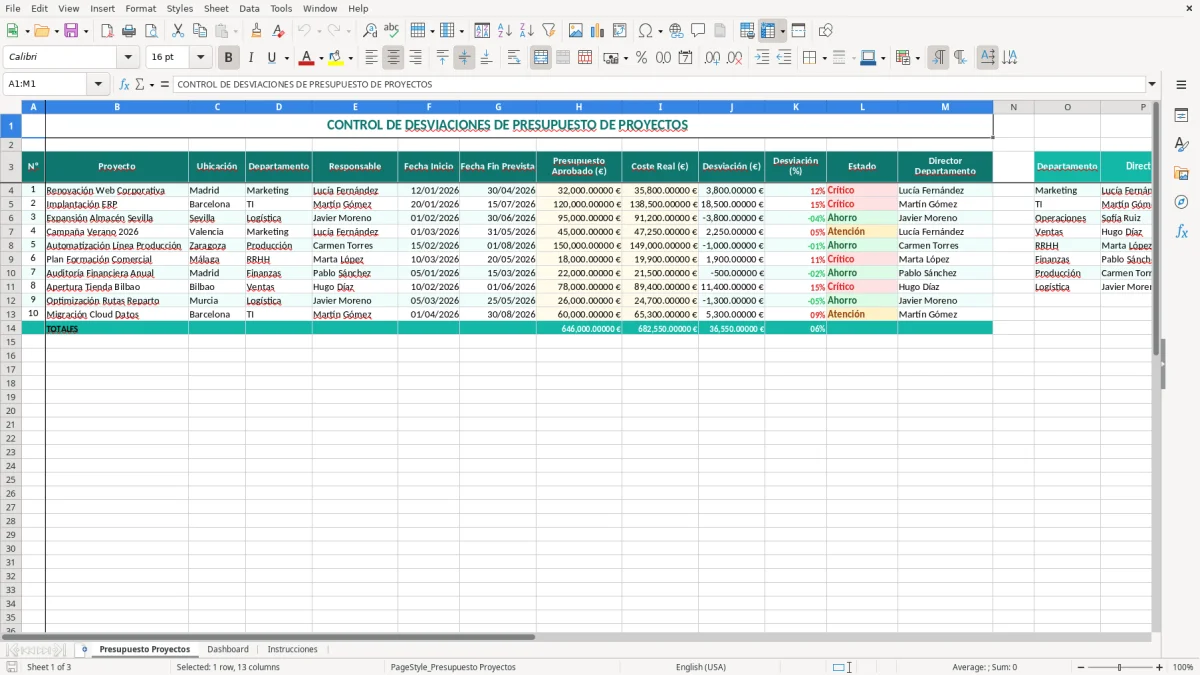Click the Spelling check abc icon

click(x=392, y=31)
